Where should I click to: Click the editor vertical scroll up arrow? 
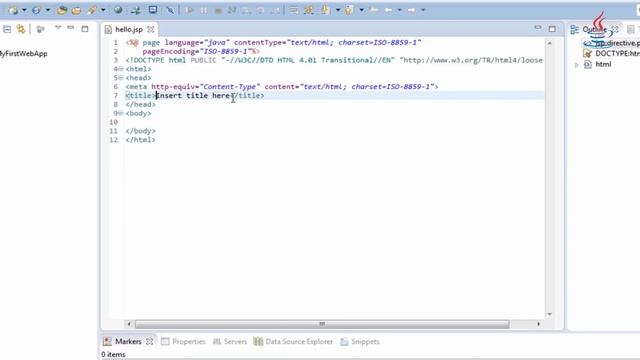coord(549,43)
